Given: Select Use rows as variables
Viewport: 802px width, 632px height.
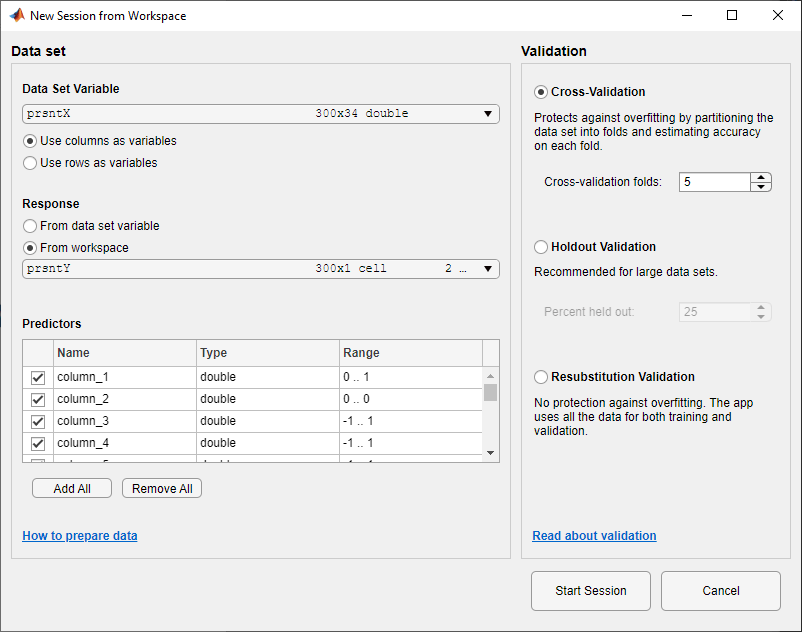Looking at the screenshot, I should click(x=30, y=163).
